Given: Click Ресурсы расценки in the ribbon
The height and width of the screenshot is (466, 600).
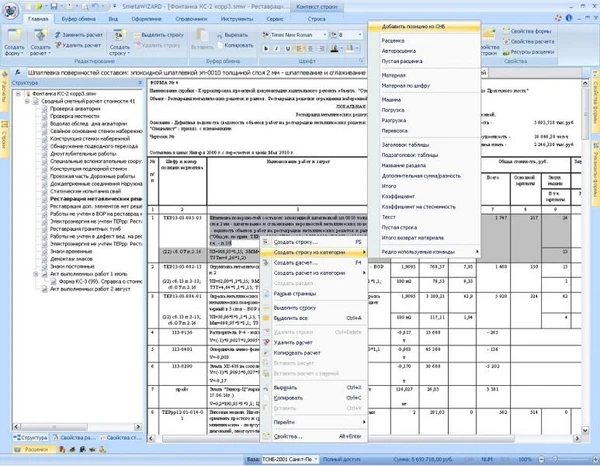Looking at the screenshot, I should click(x=528, y=52).
